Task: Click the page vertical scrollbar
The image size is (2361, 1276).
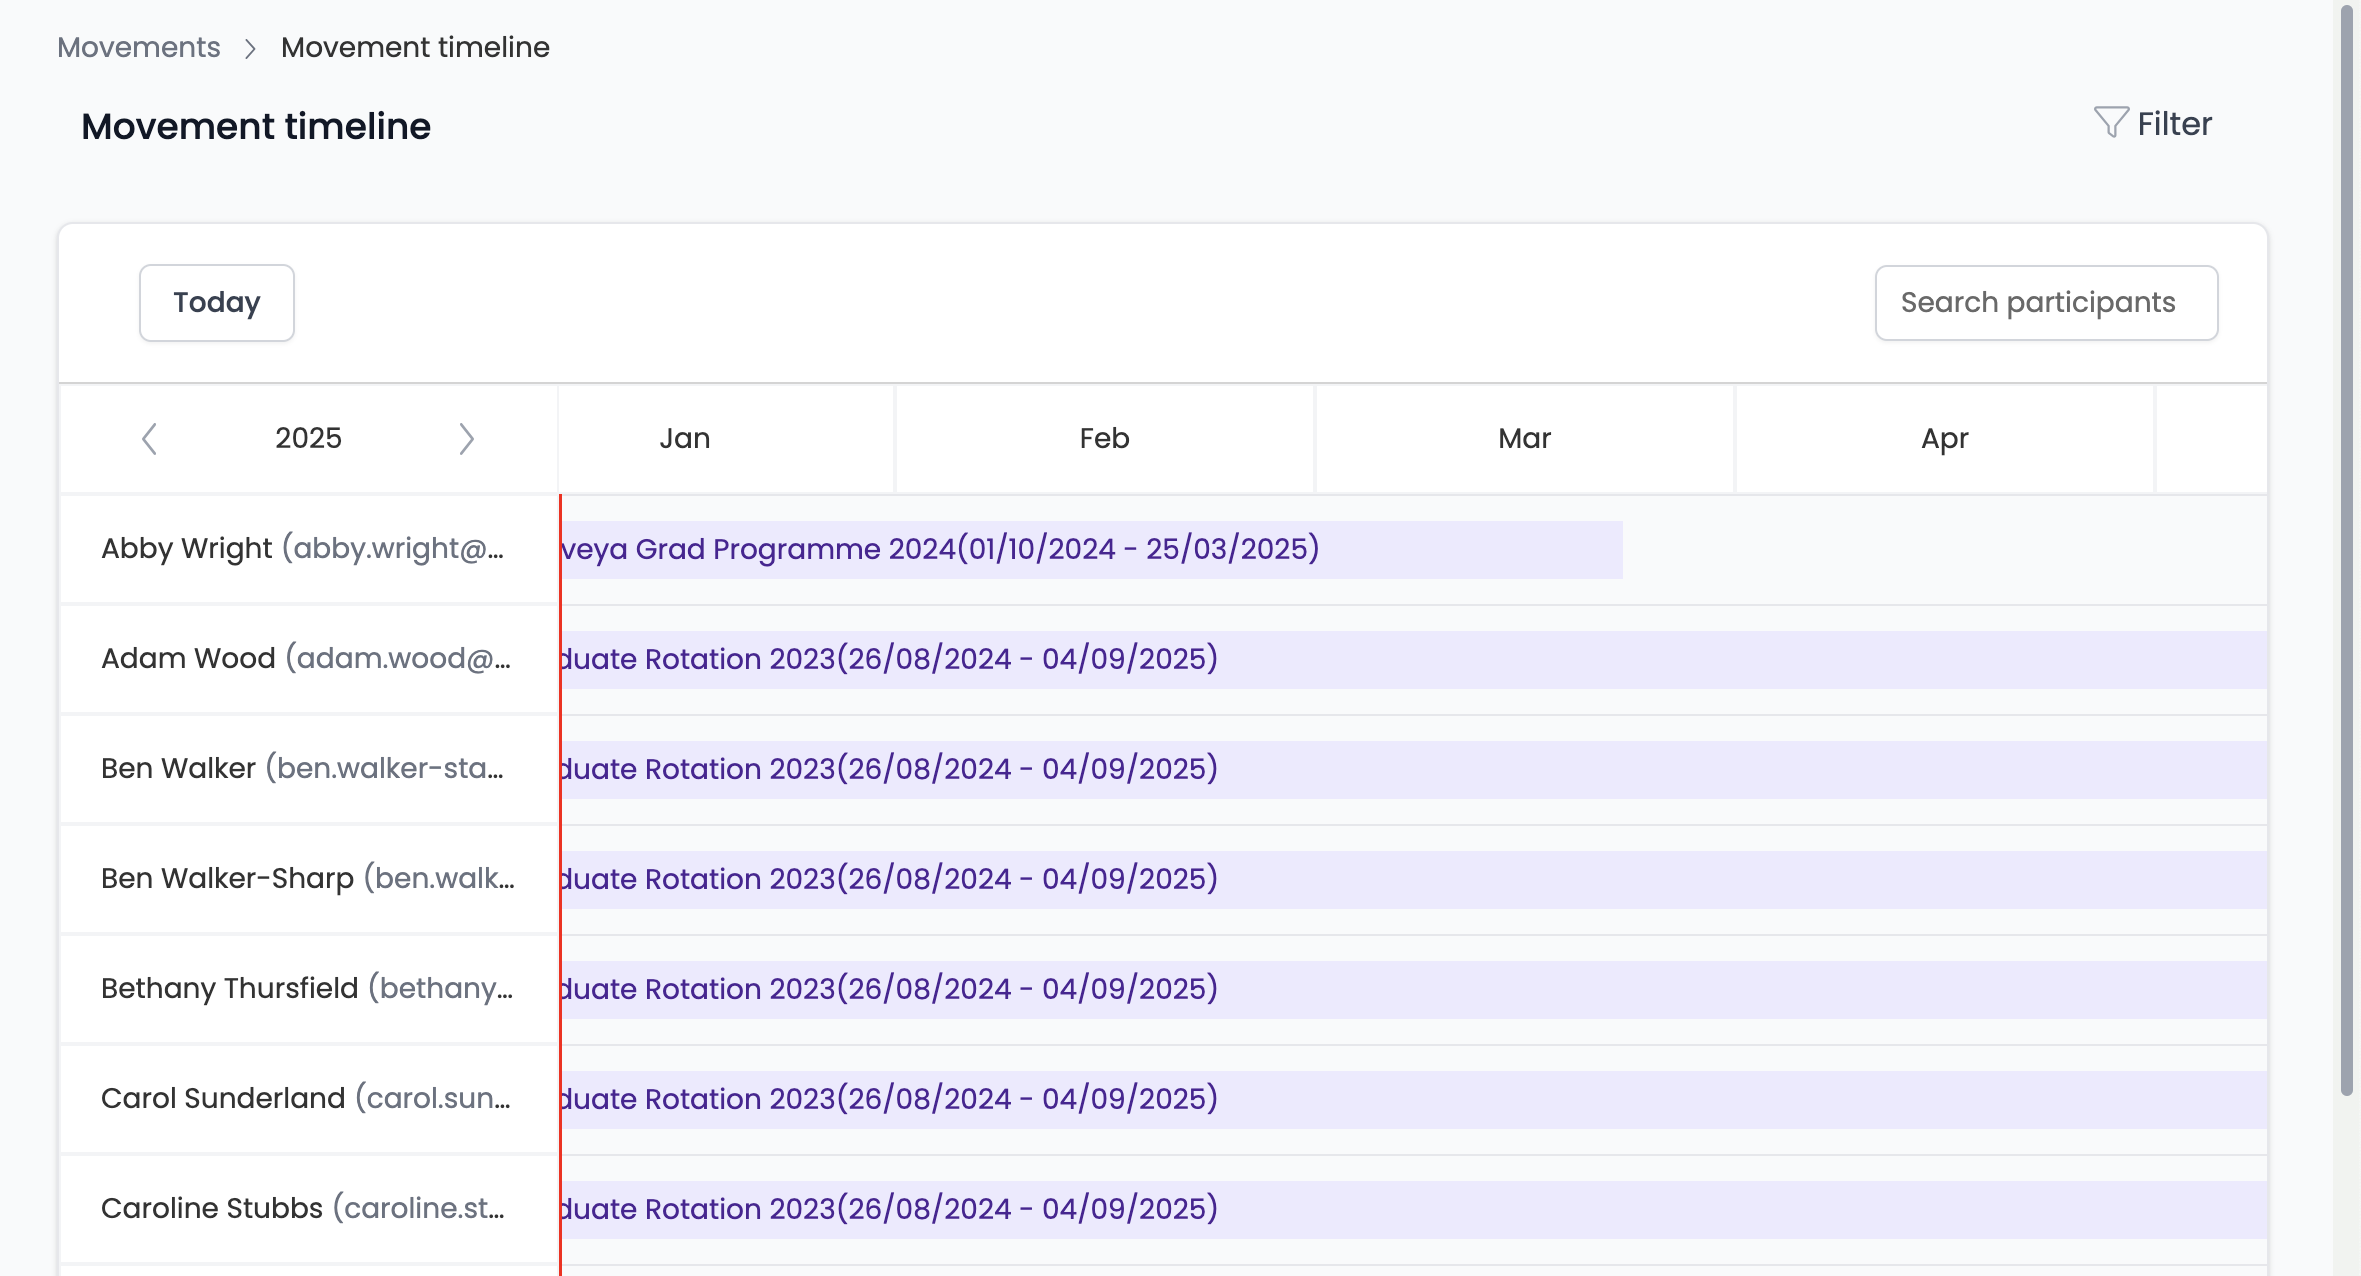Action: pyautogui.click(x=2347, y=550)
